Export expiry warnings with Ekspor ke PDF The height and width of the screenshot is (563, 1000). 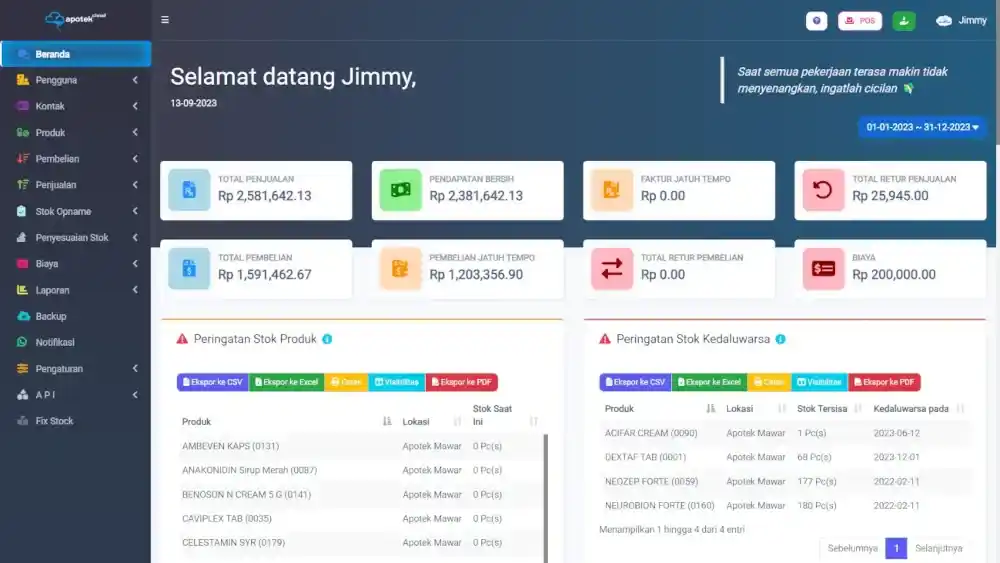(884, 382)
